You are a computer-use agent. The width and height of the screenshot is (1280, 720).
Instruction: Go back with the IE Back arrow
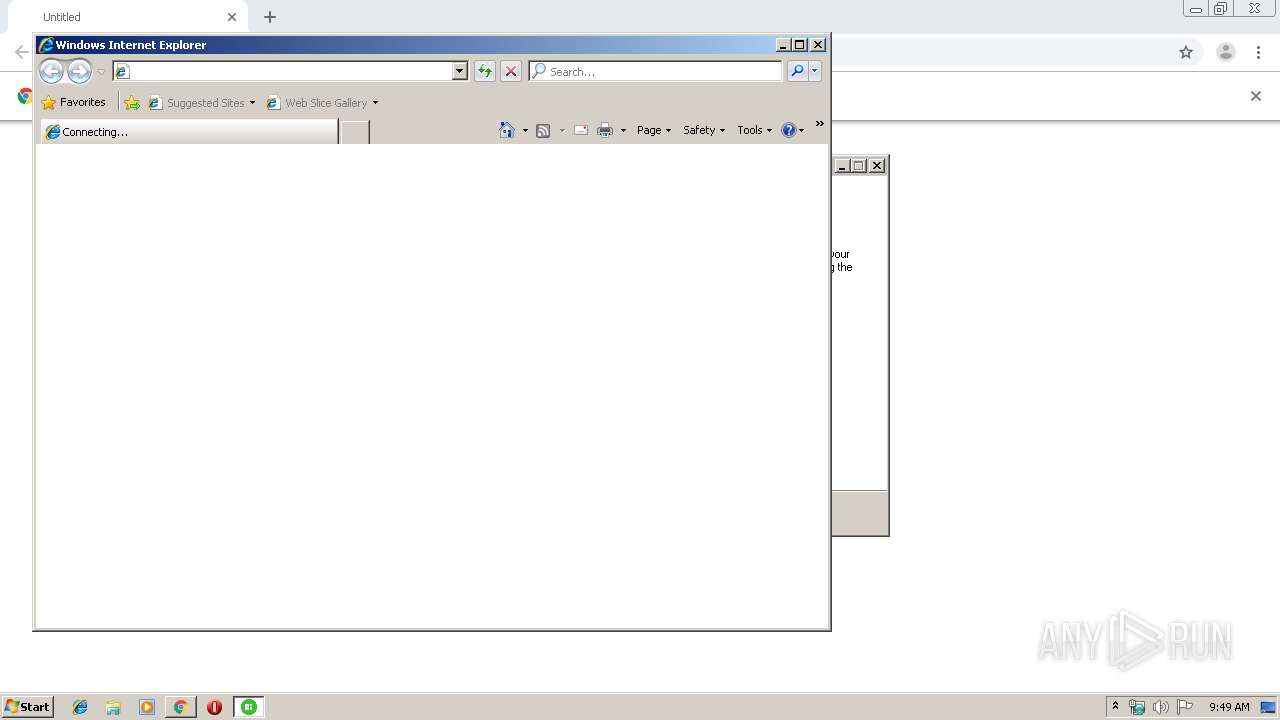coord(51,71)
